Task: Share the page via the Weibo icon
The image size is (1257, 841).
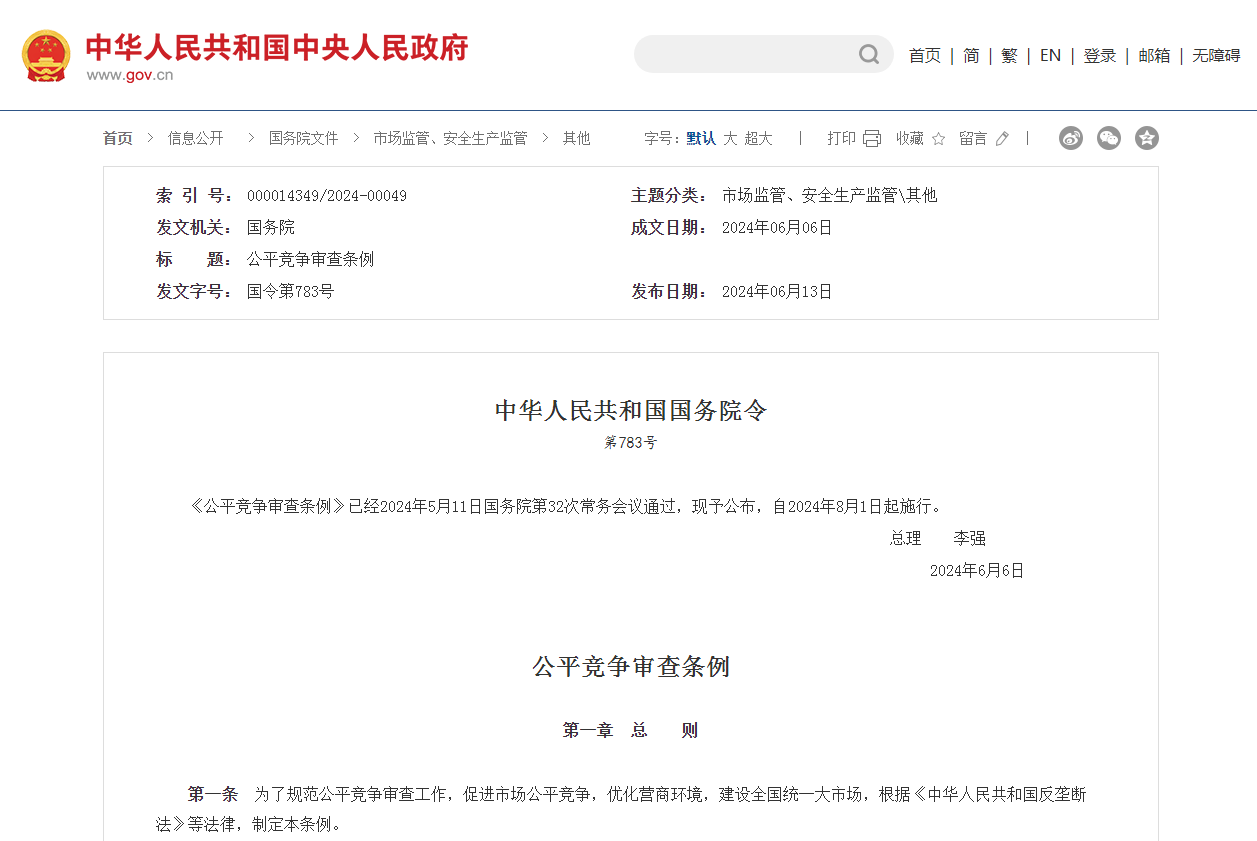Action: [x=1070, y=138]
